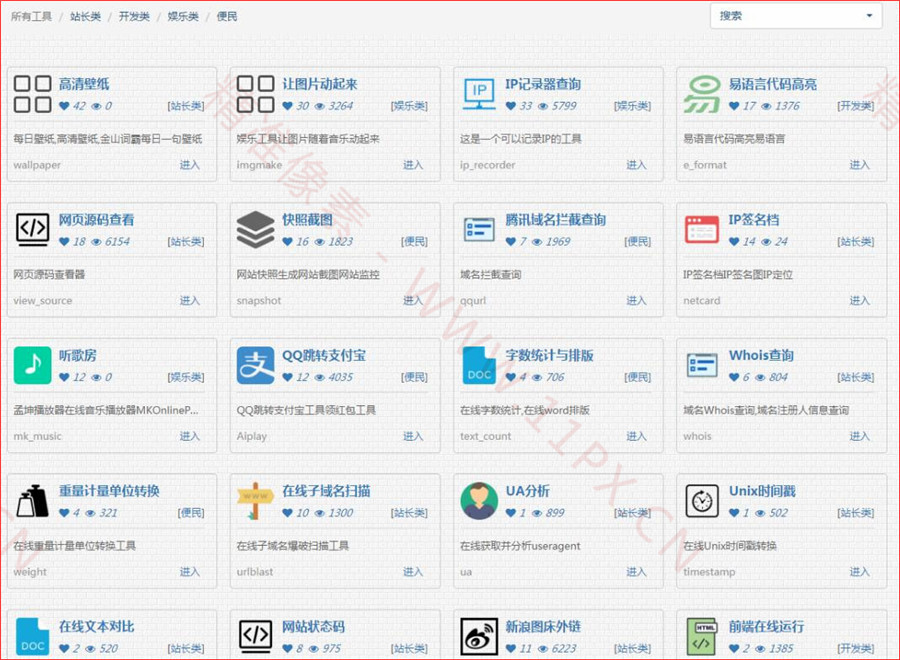Open the 新浪图床外链 title link
The image size is (900, 660).
[543, 627]
